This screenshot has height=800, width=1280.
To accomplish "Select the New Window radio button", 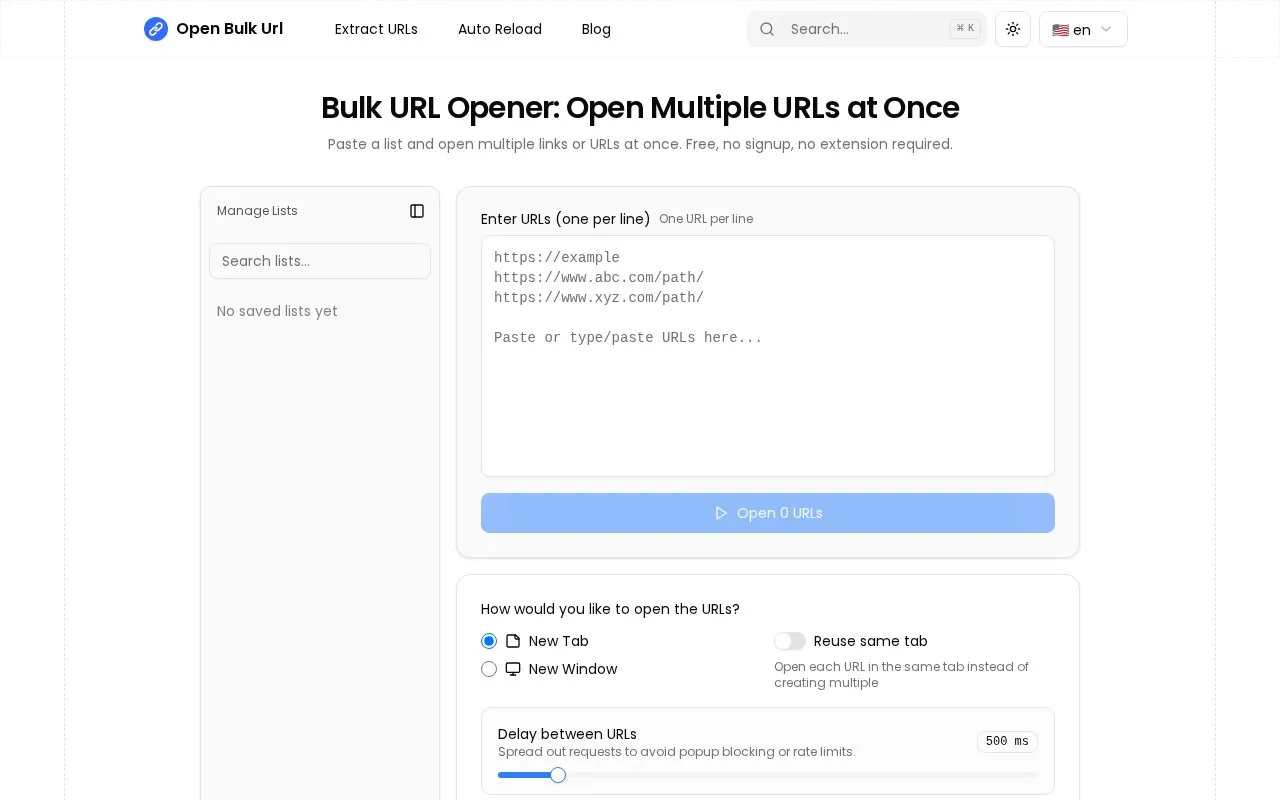I will [x=489, y=669].
